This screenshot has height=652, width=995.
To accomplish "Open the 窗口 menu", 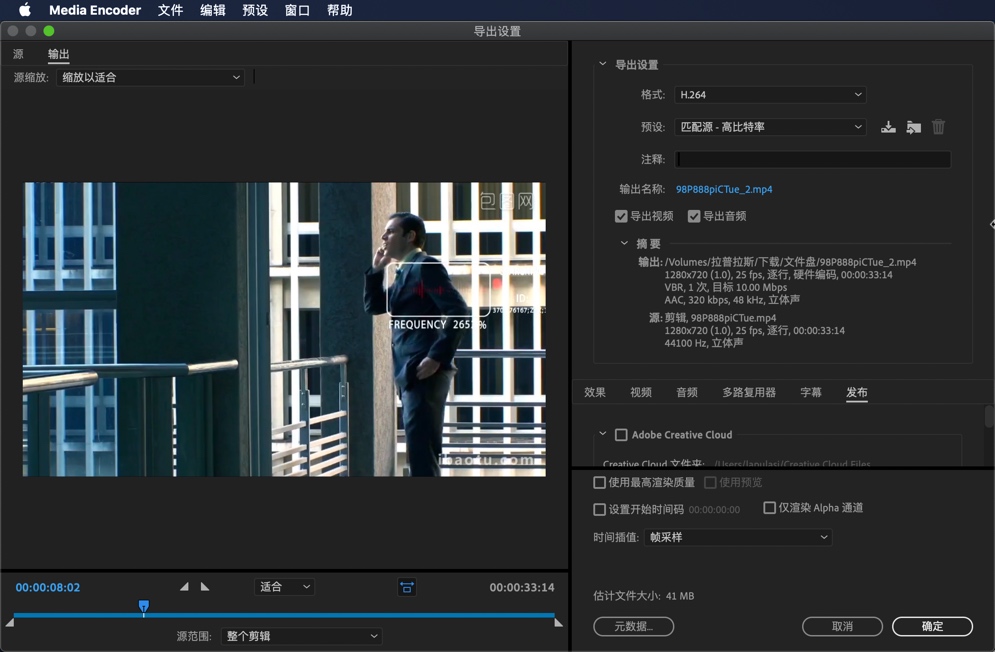I will [x=296, y=10].
